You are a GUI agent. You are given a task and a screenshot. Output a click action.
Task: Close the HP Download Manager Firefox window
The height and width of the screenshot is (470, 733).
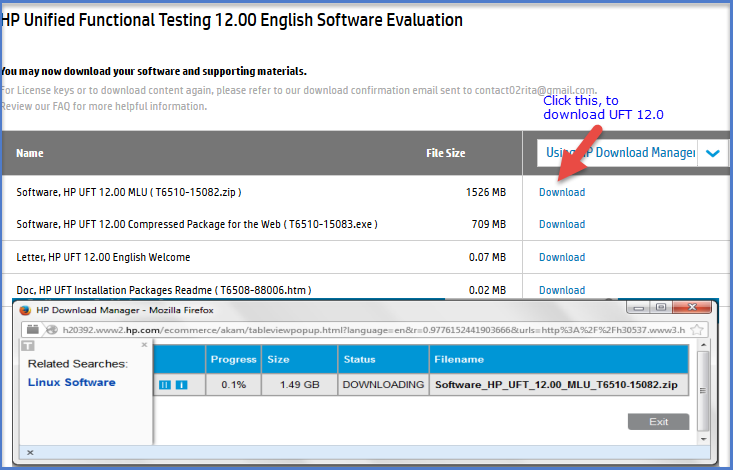tap(692, 307)
